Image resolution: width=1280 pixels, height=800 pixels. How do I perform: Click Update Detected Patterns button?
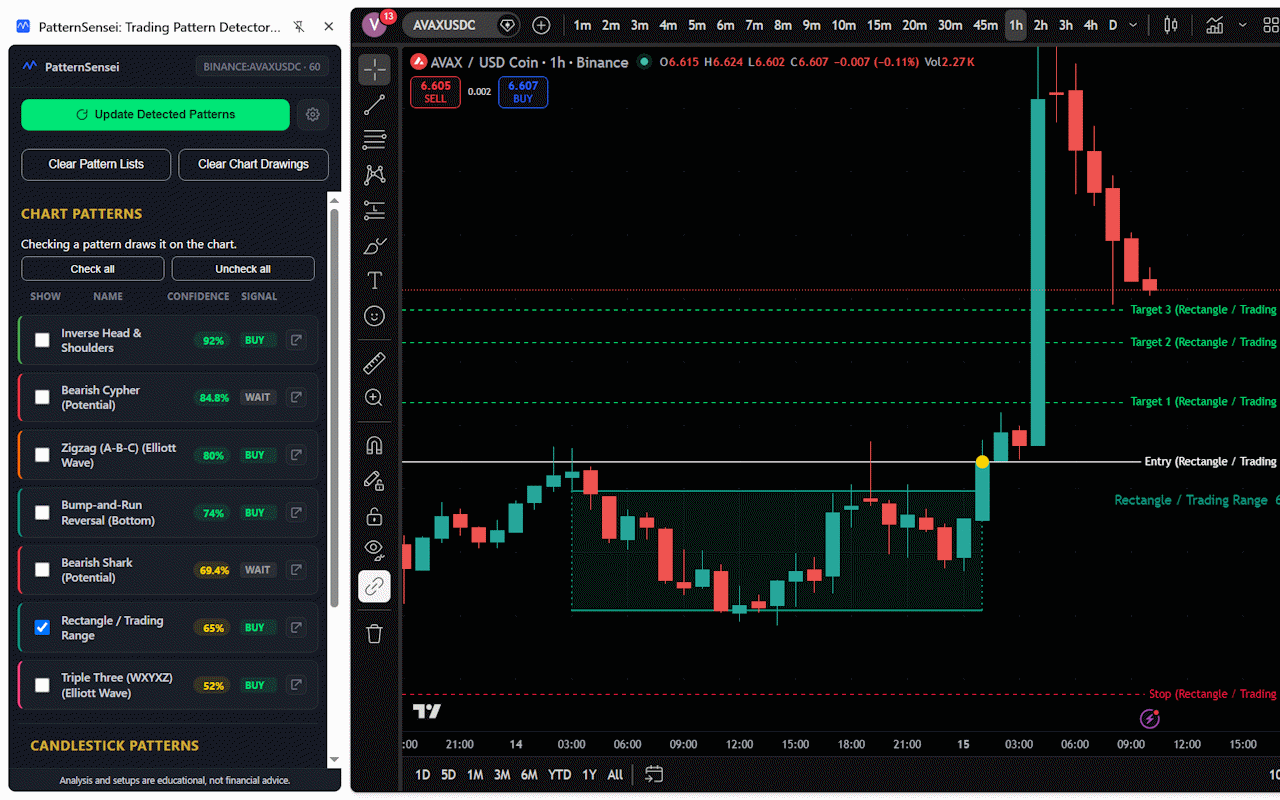[x=155, y=115]
